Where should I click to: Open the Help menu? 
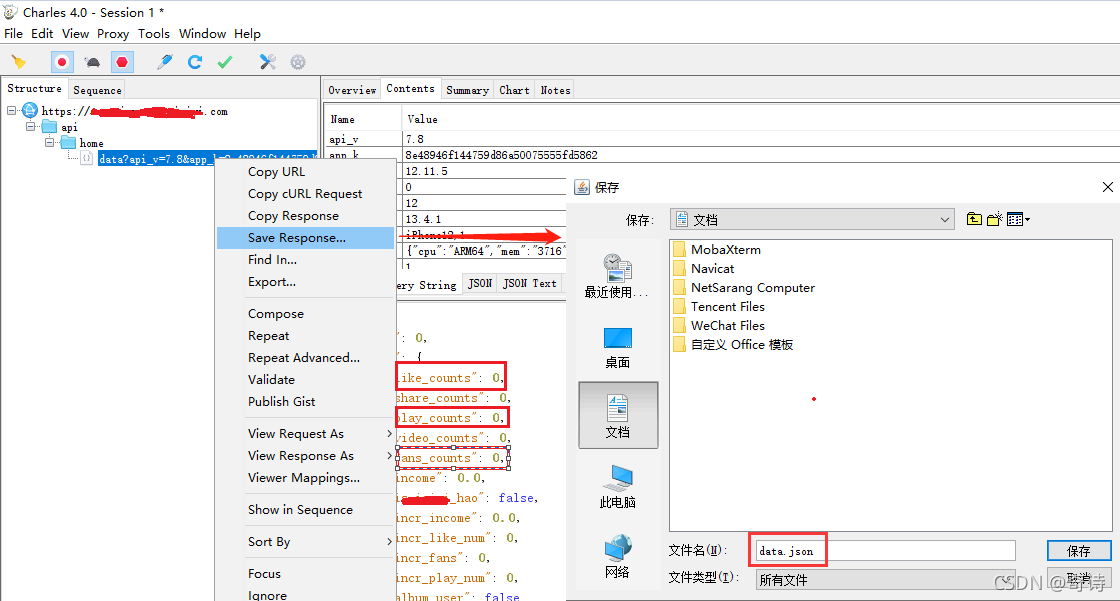[247, 34]
